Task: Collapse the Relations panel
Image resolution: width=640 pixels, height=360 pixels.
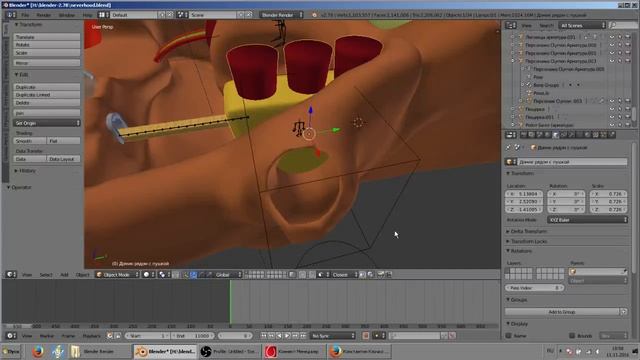Action: click(519, 251)
